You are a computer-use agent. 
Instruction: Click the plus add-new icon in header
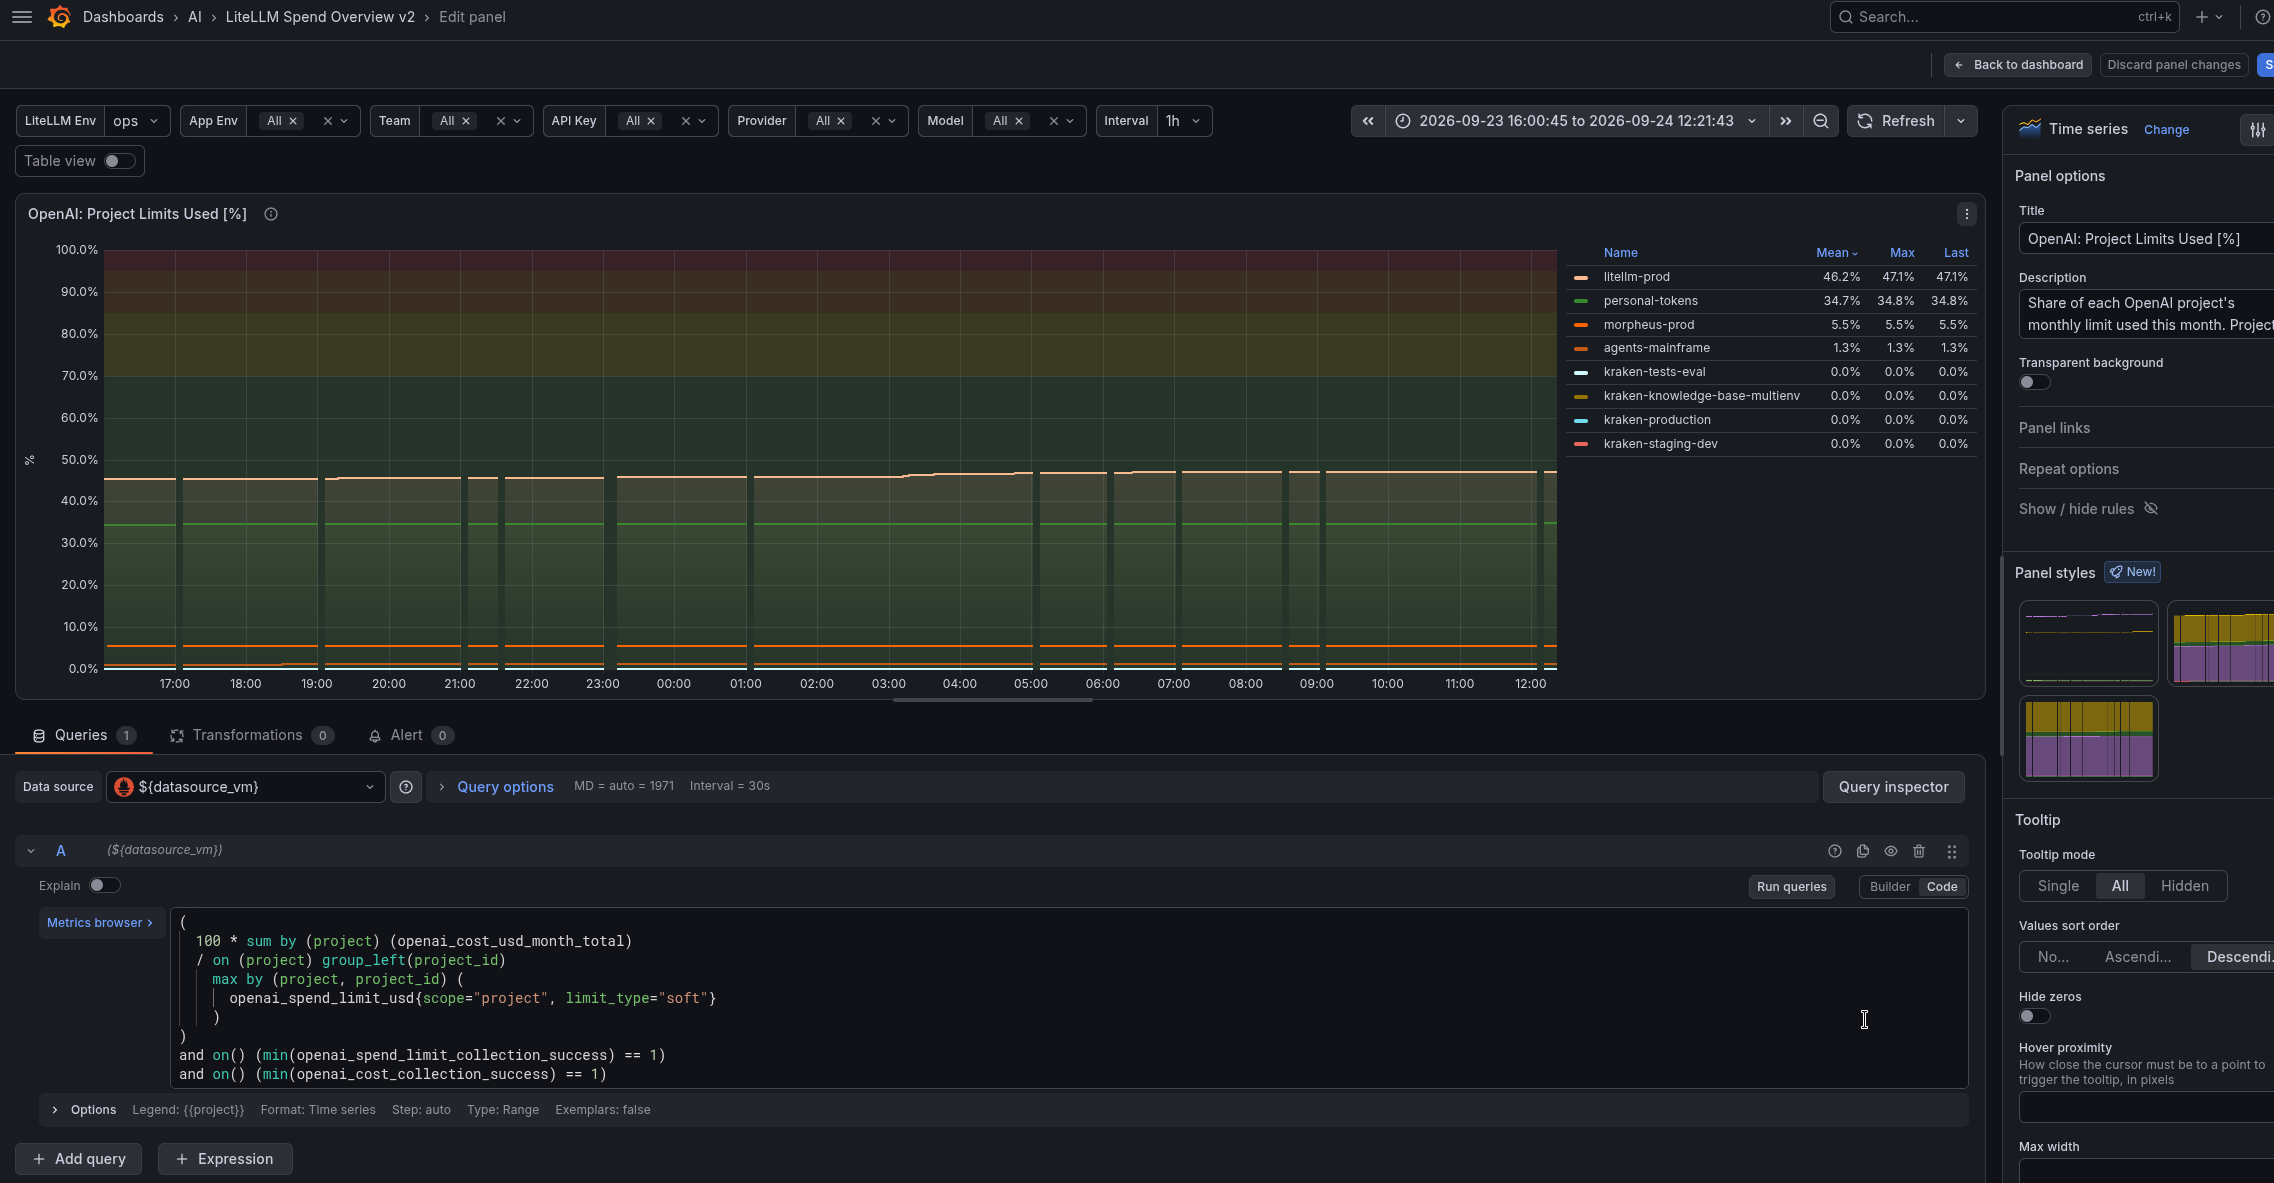[x=2209, y=17]
